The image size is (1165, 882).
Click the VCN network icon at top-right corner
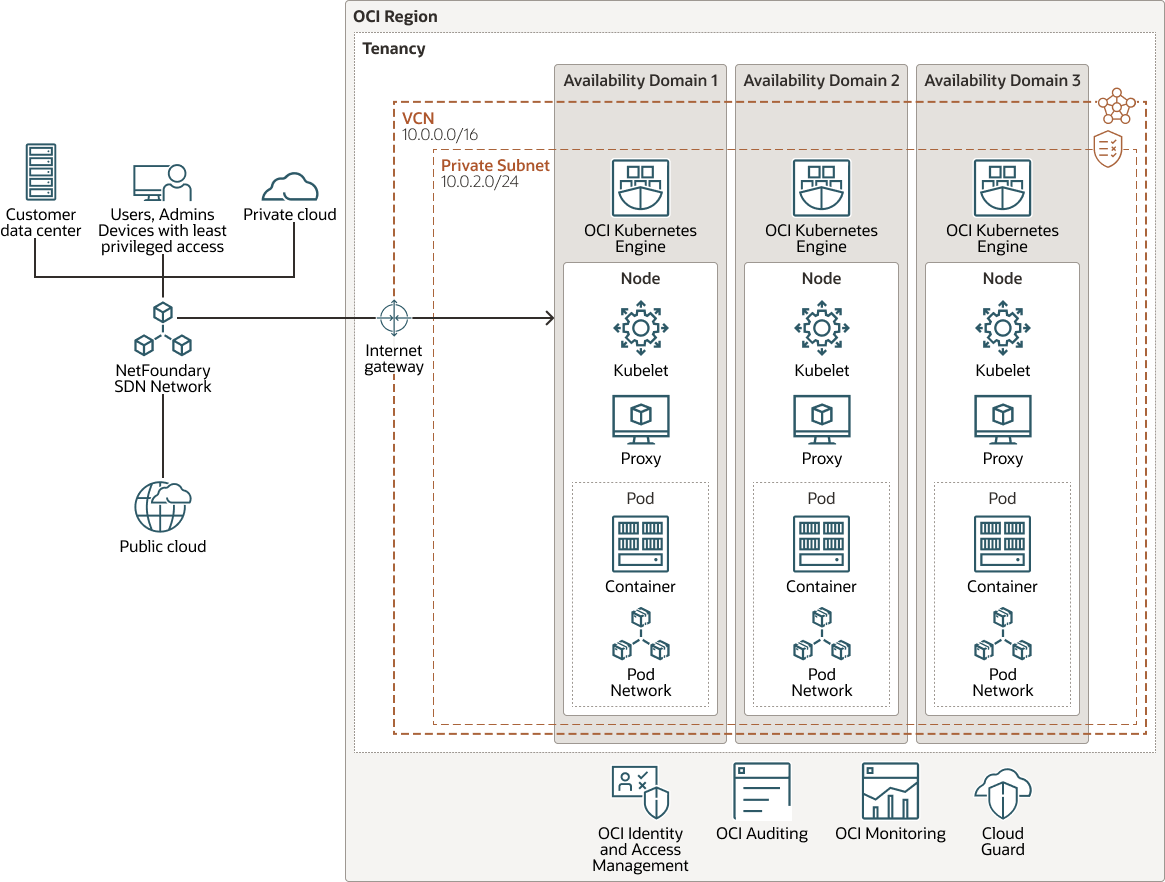[x=1117, y=106]
